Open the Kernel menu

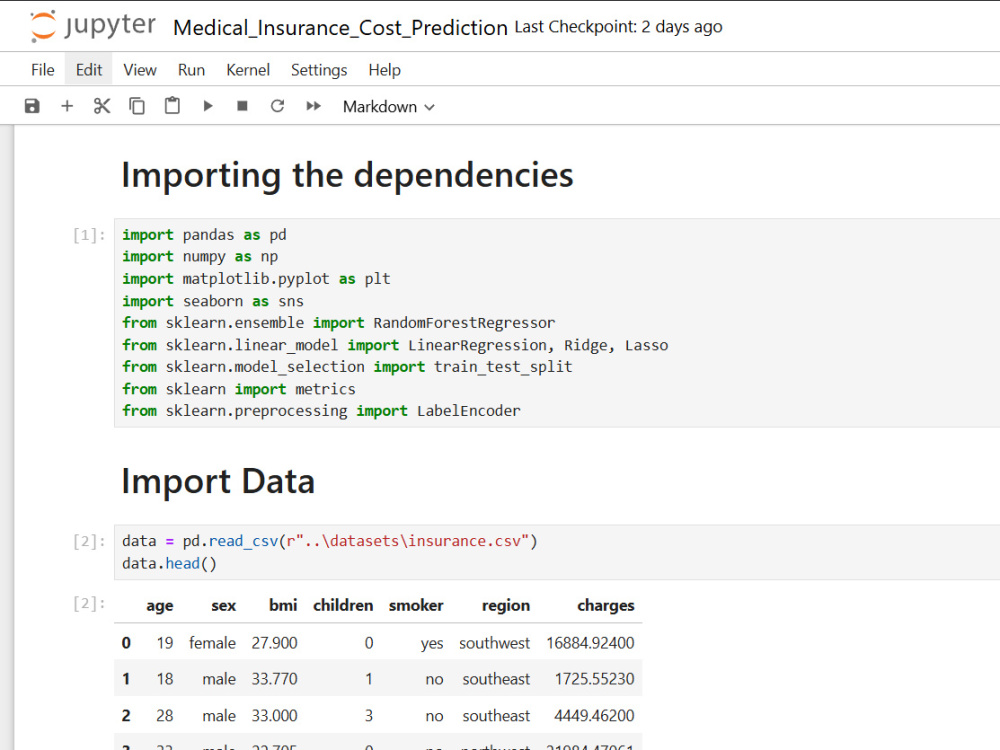(x=248, y=70)
